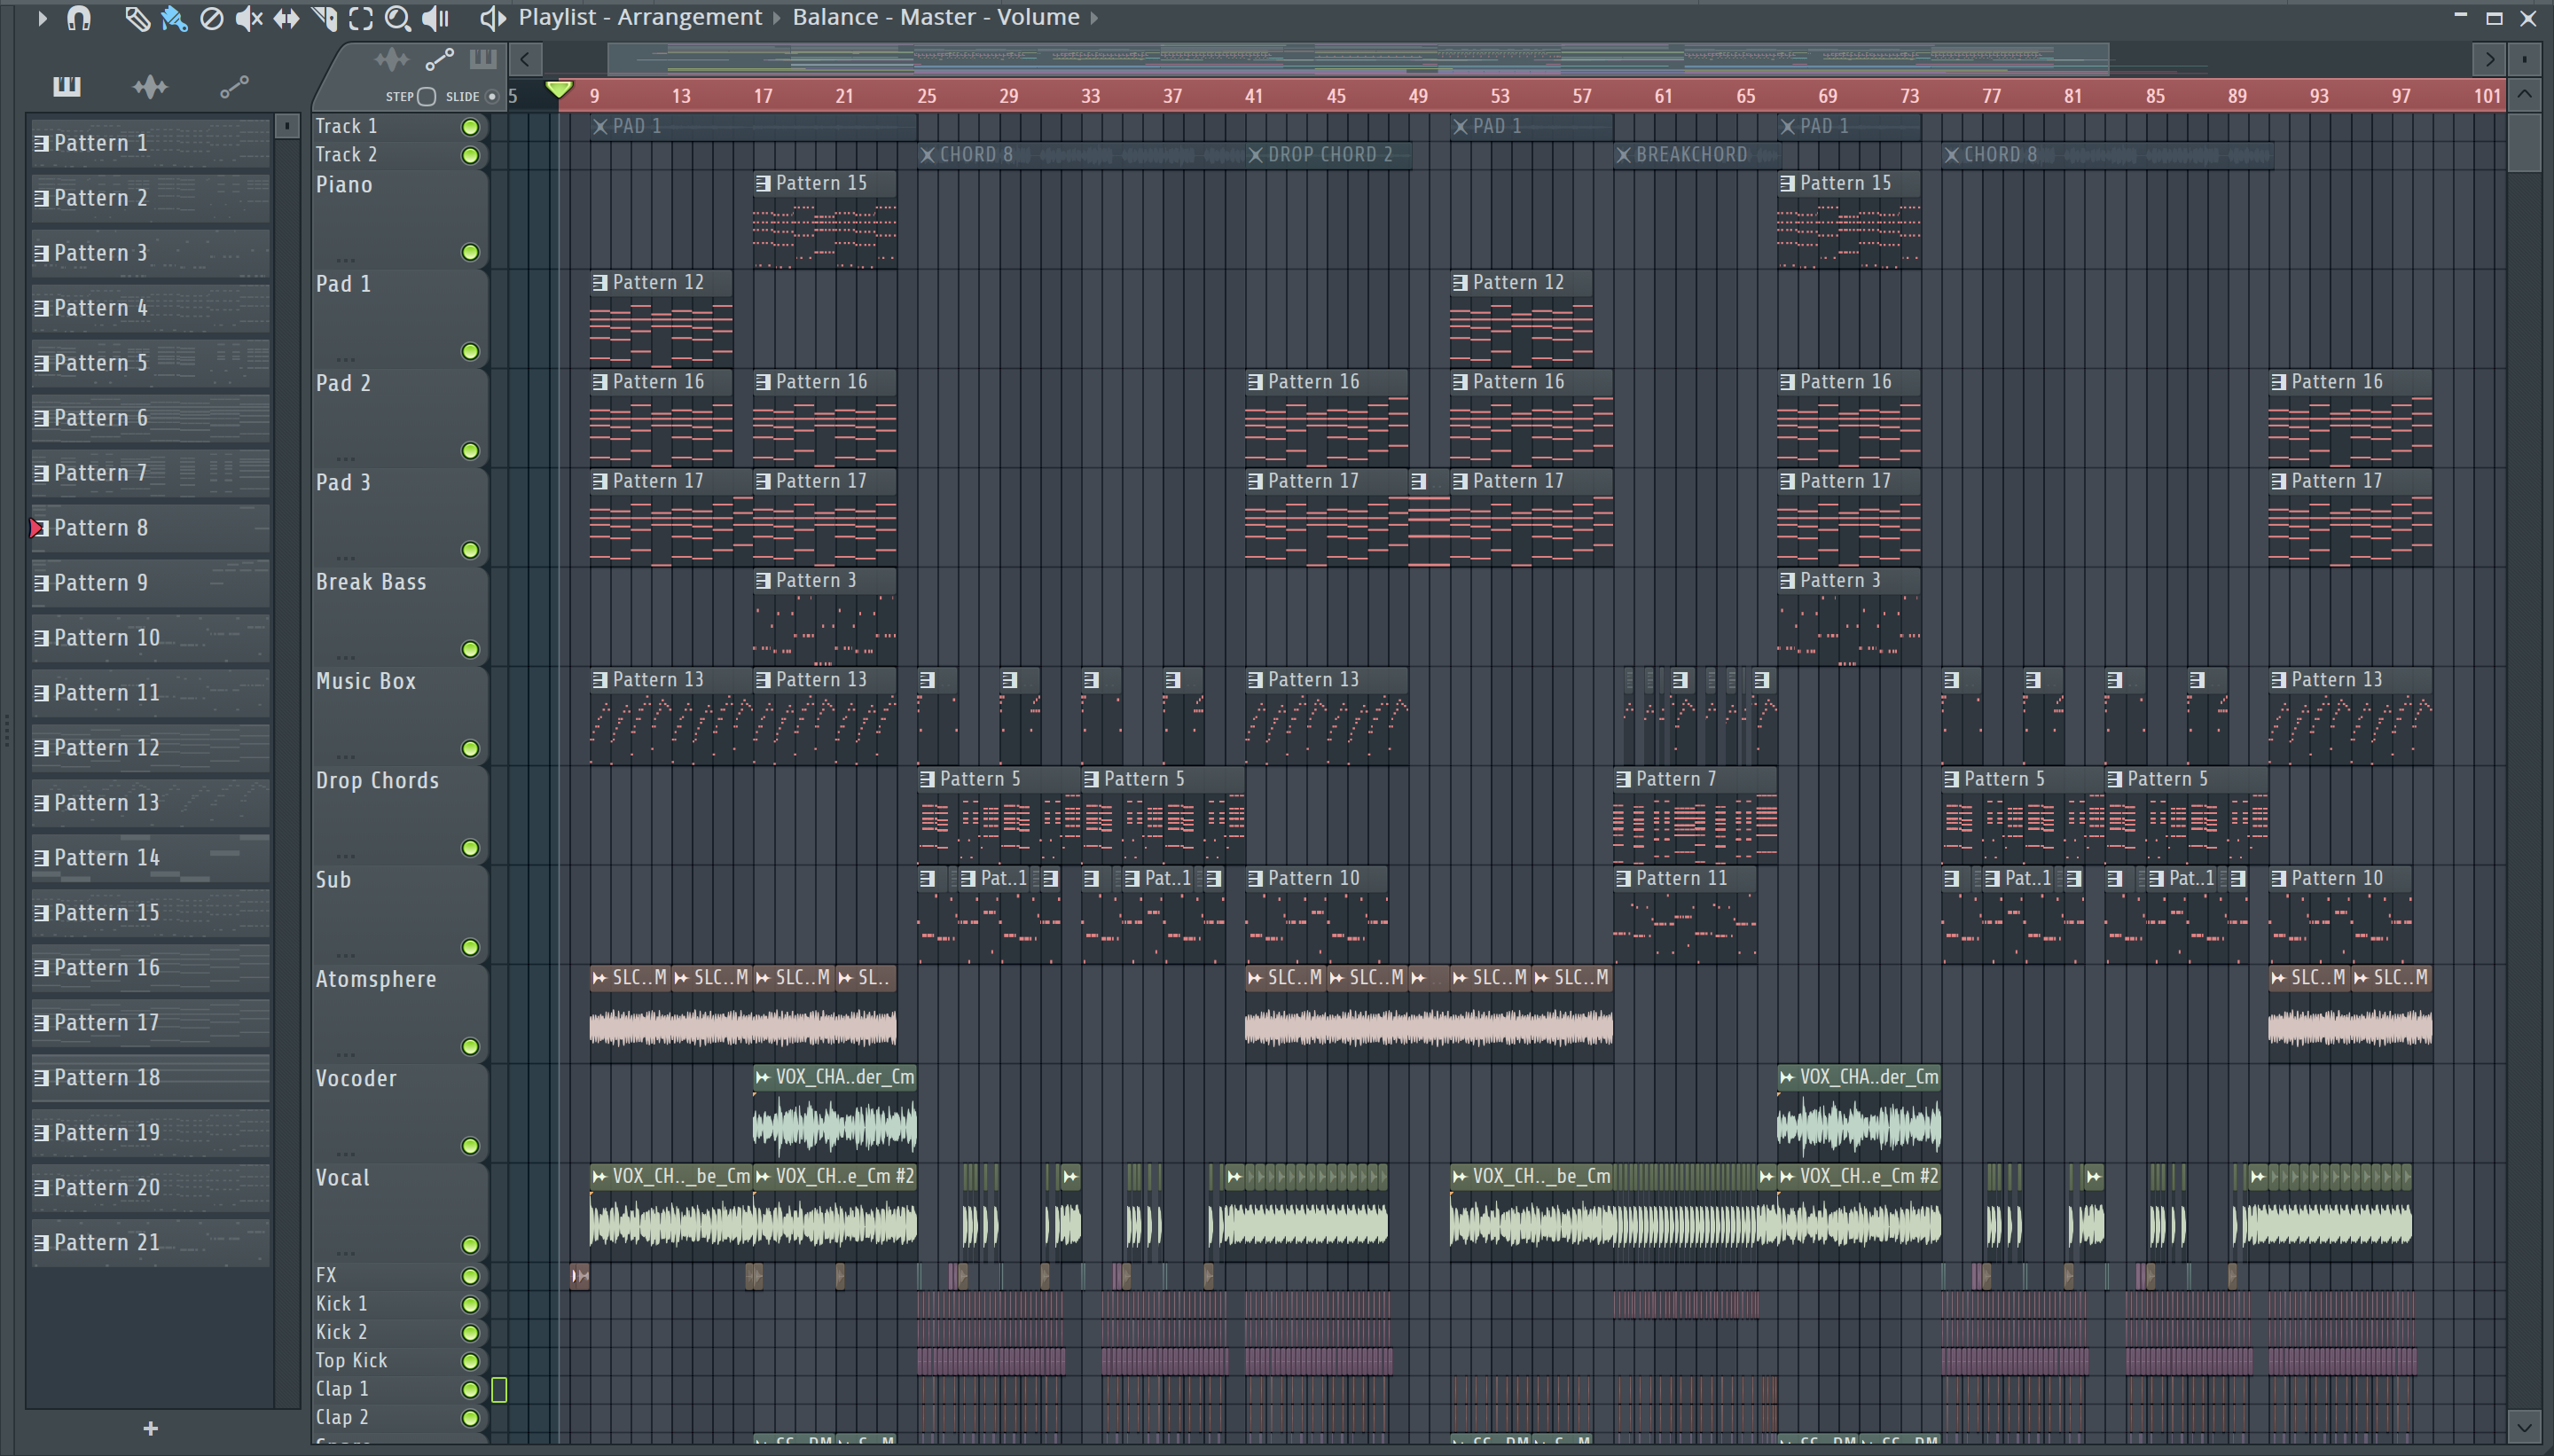Open the Playlist menu arrow
Viewport: 2554px width, 1456px height.
point(41,18)
